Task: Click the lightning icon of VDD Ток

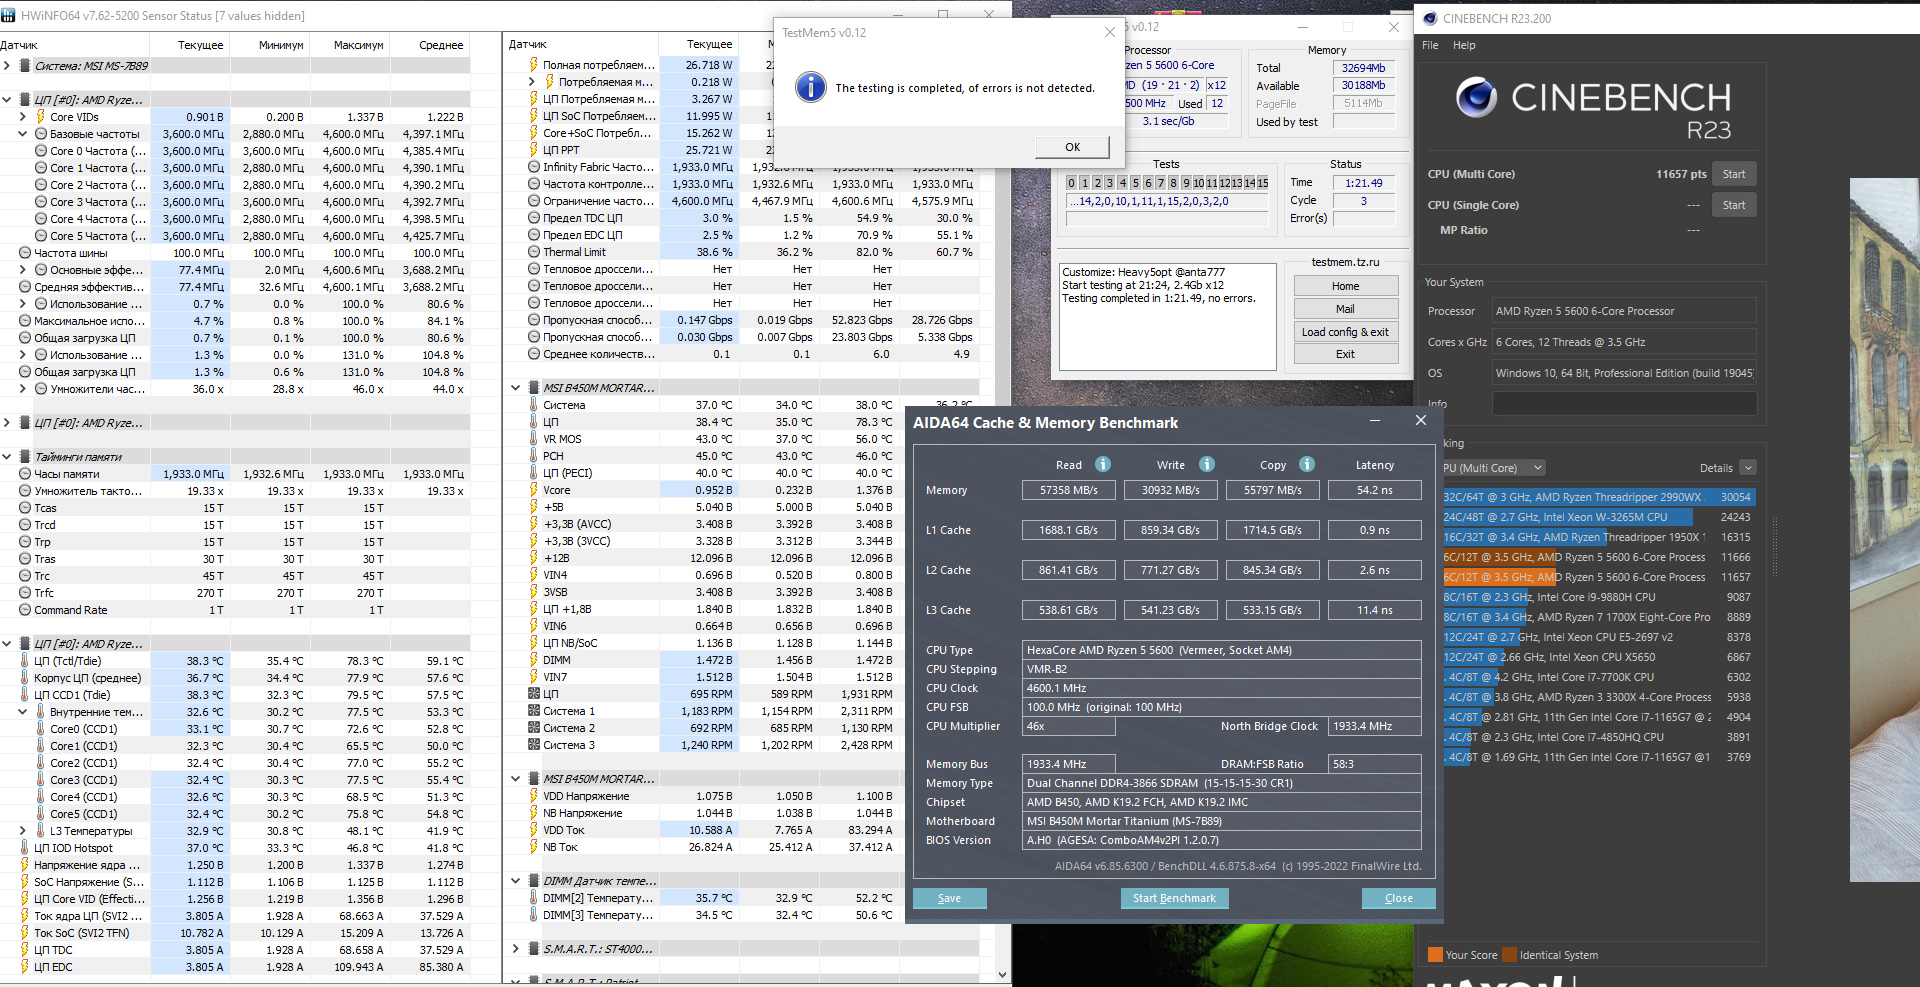Action: click(534, 830)
